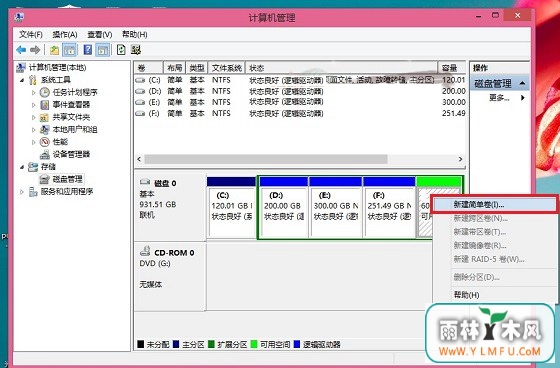The image size is (560, 368).
Task: Select 设备管理器 in the tree
Action: pyautogui.click(x=71, y=154)
